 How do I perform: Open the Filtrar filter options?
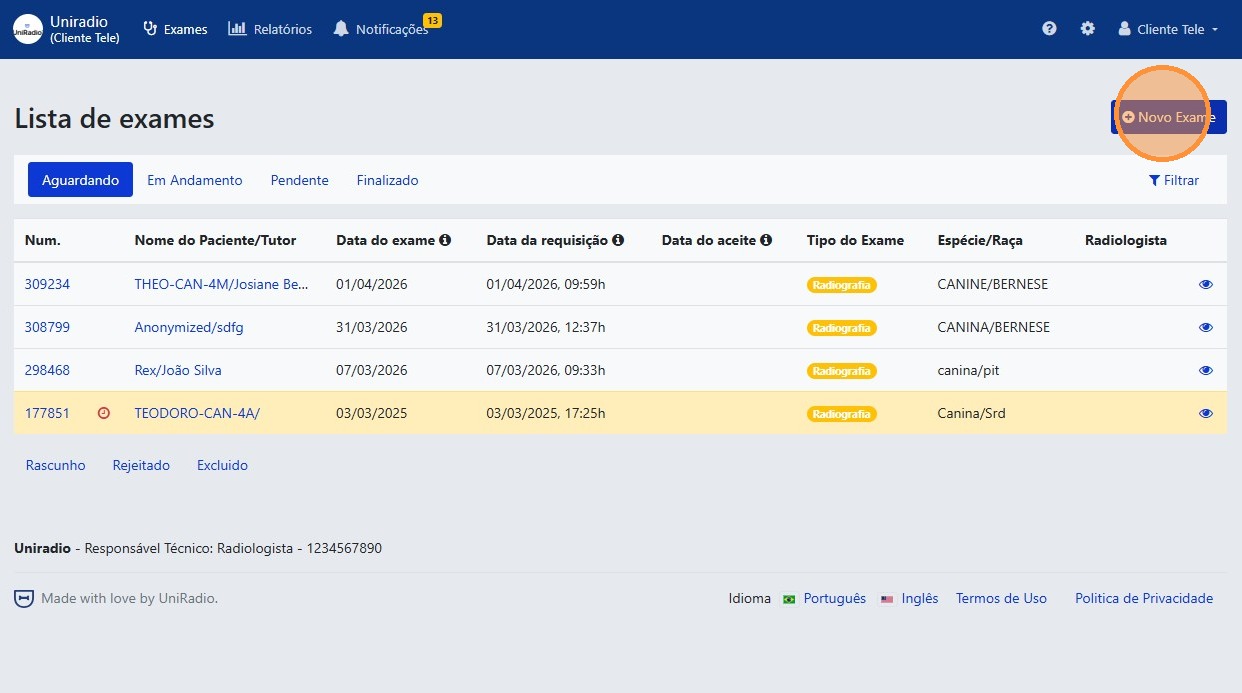1174,181
